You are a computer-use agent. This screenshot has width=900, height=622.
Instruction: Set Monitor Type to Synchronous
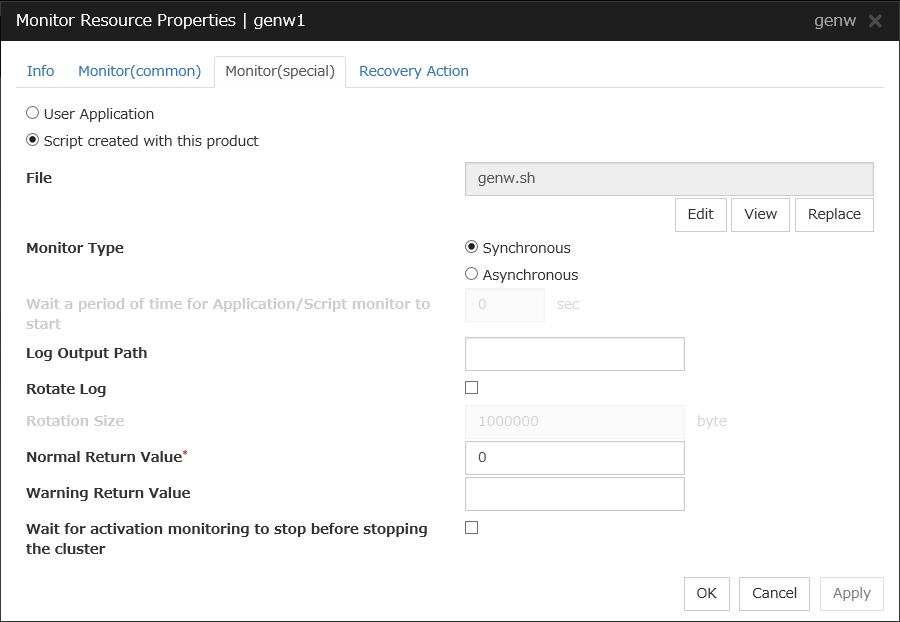pos(472,248)
